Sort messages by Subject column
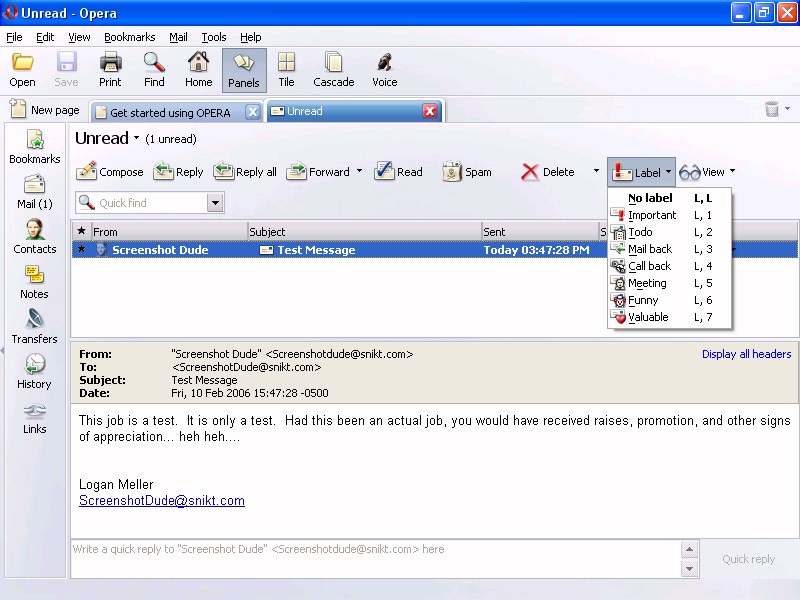Screen dimensions: 800x600 tap(364, 232)
